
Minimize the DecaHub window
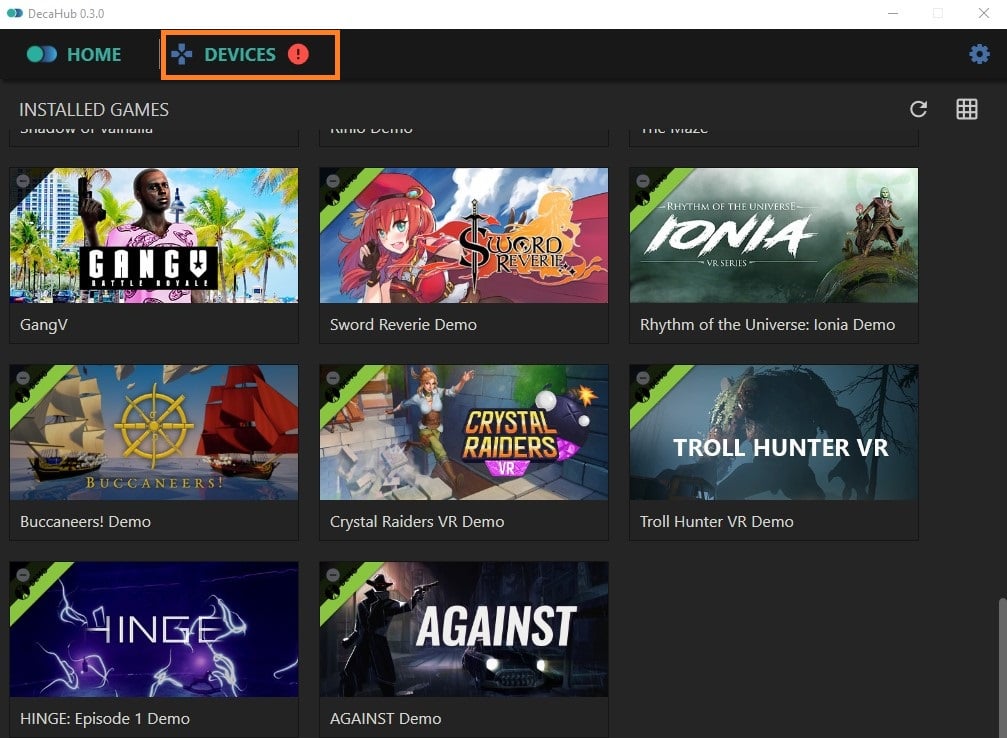[893, 13]
